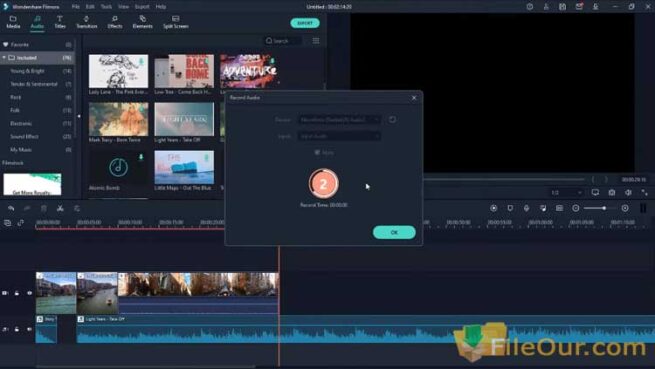655x369 pixels.
Task: Click the render preview icon in timeline toolbar
Action: point(493,208)
